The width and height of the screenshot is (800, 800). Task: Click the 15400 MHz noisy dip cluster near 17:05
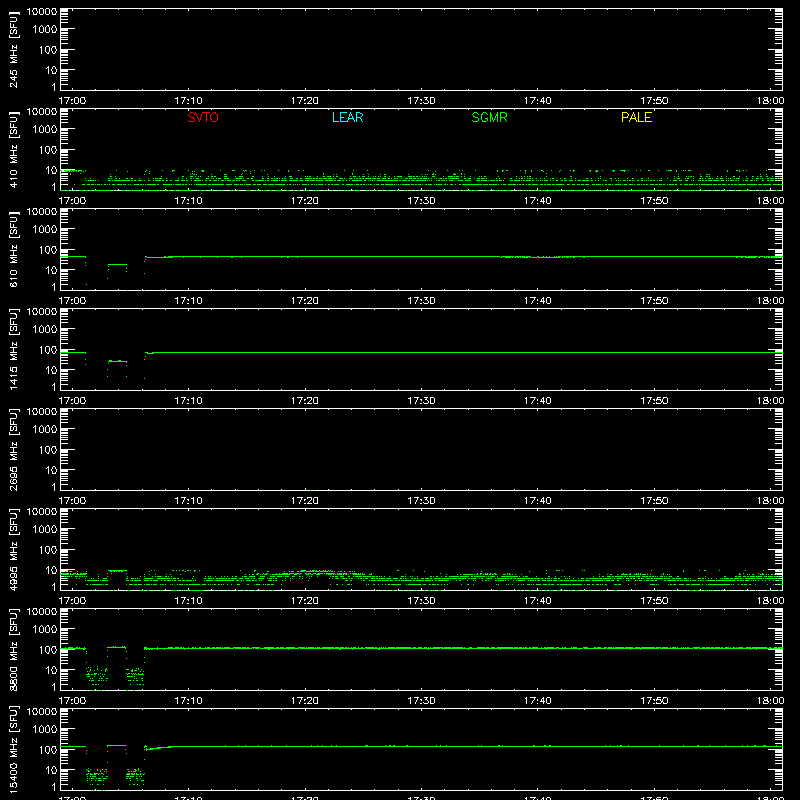[x=135, y=777]
